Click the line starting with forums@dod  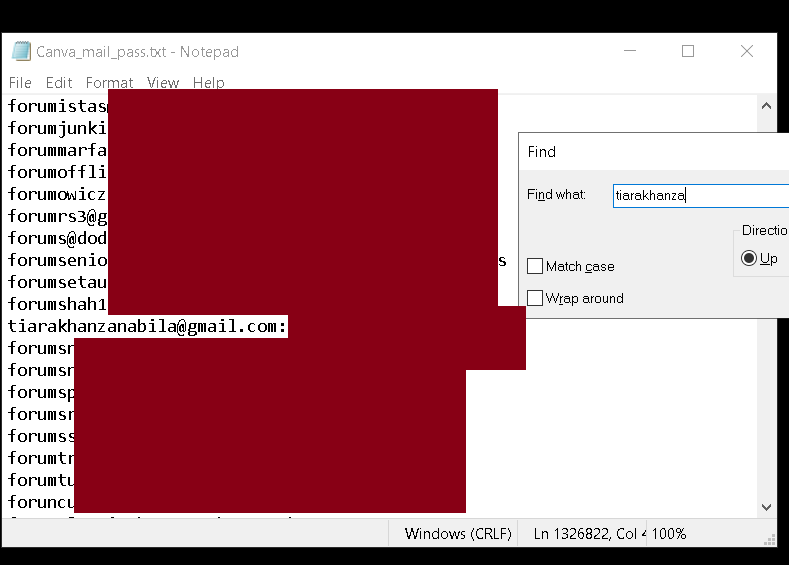57,238
